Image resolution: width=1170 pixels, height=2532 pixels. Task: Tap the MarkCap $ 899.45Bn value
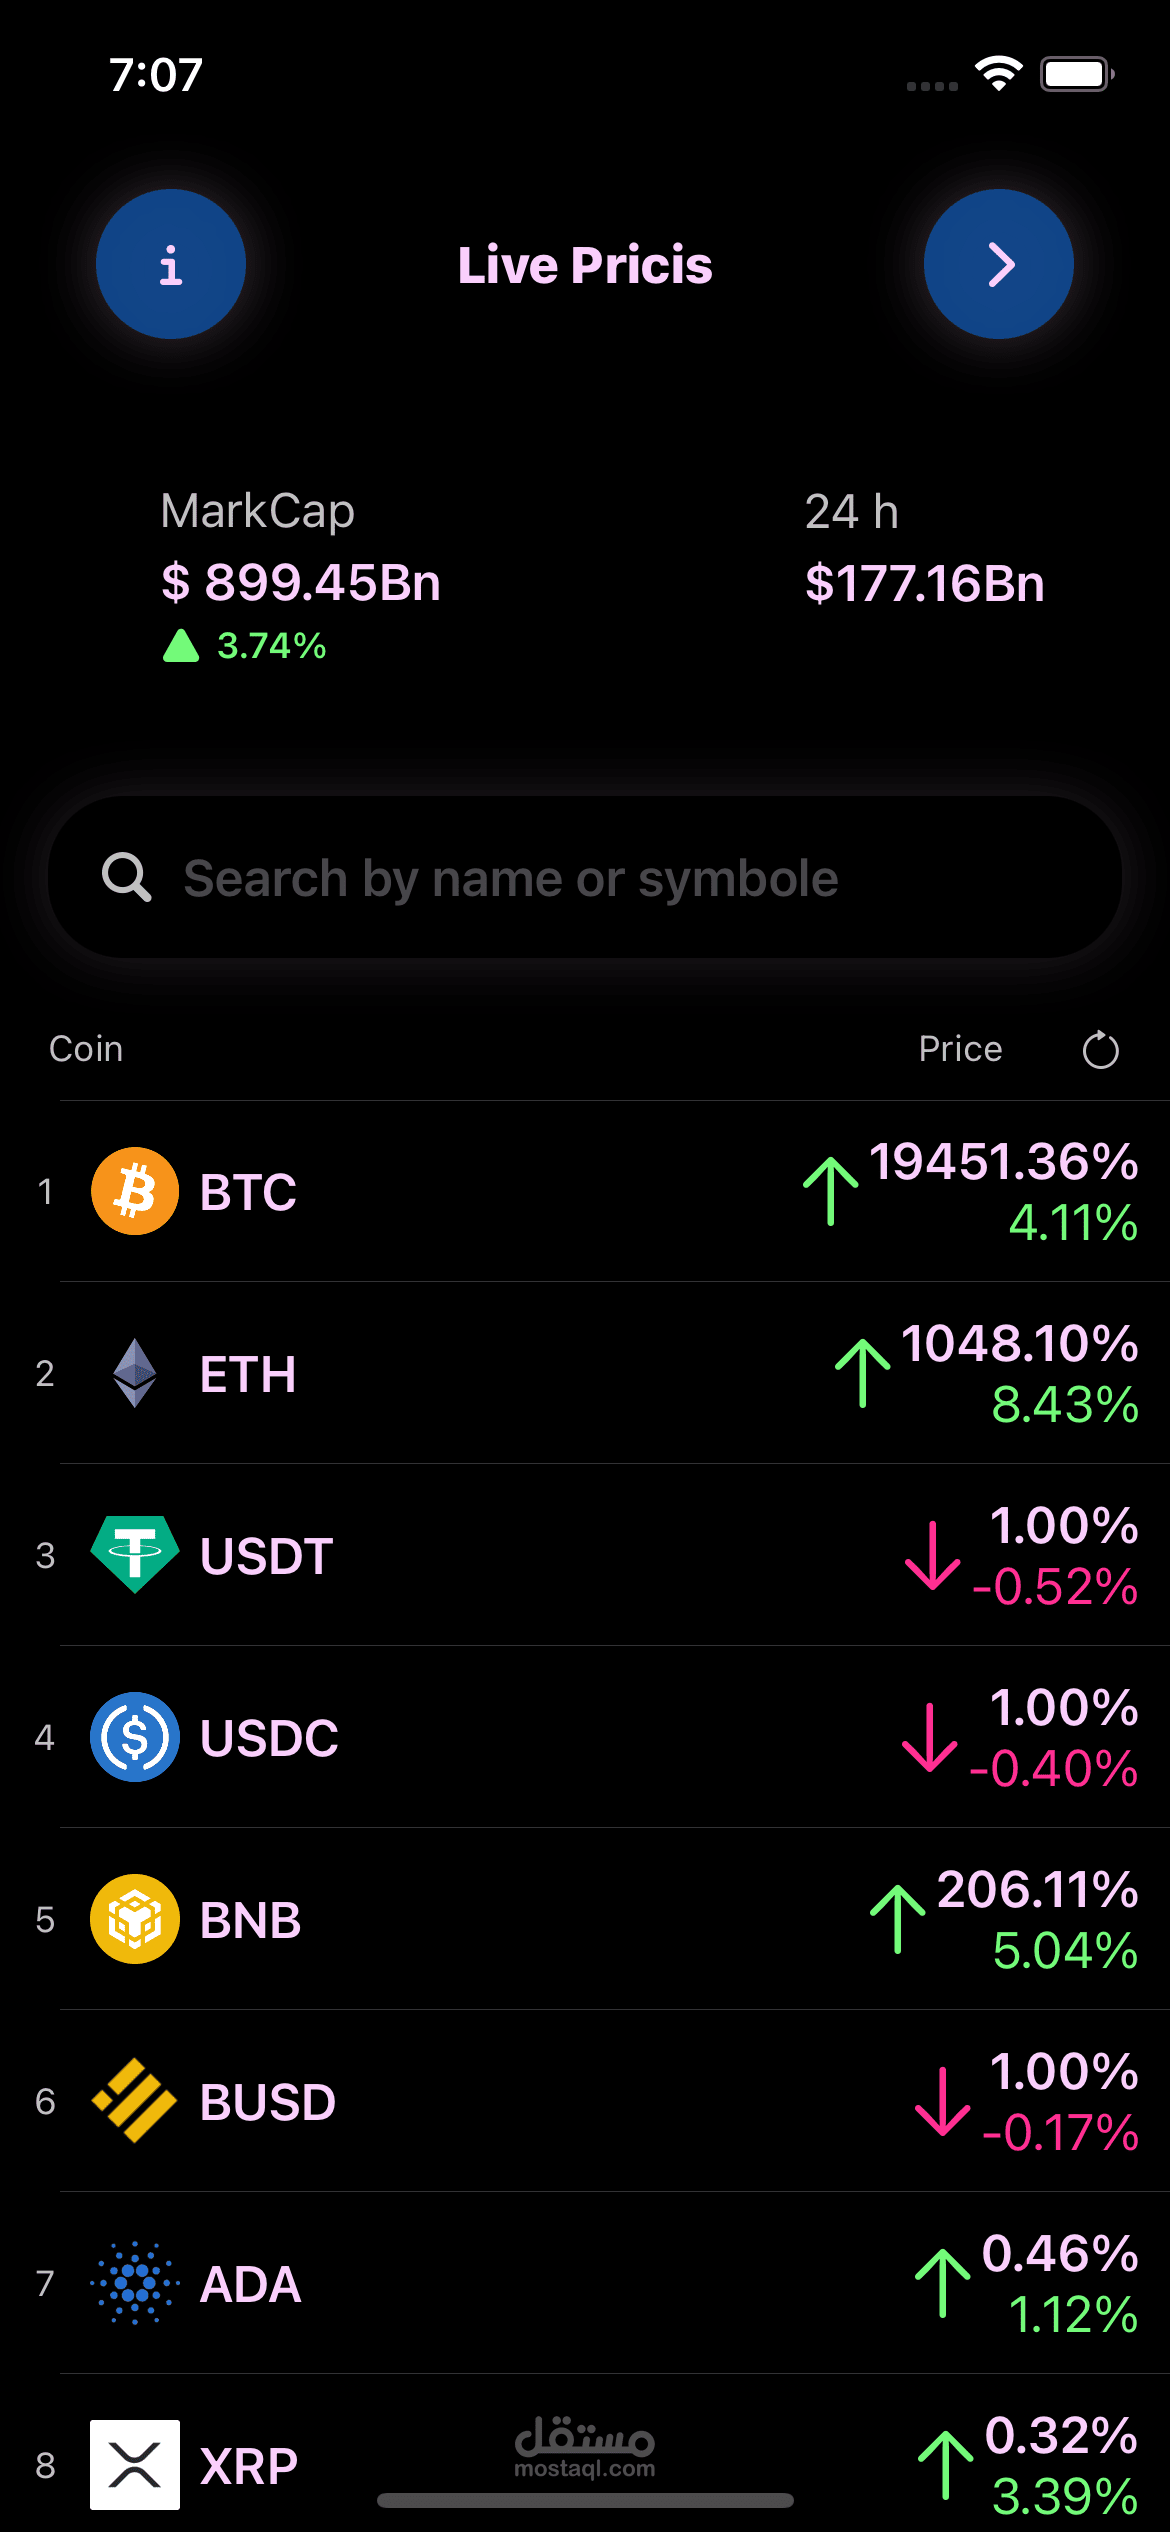(x=301, y=582)
